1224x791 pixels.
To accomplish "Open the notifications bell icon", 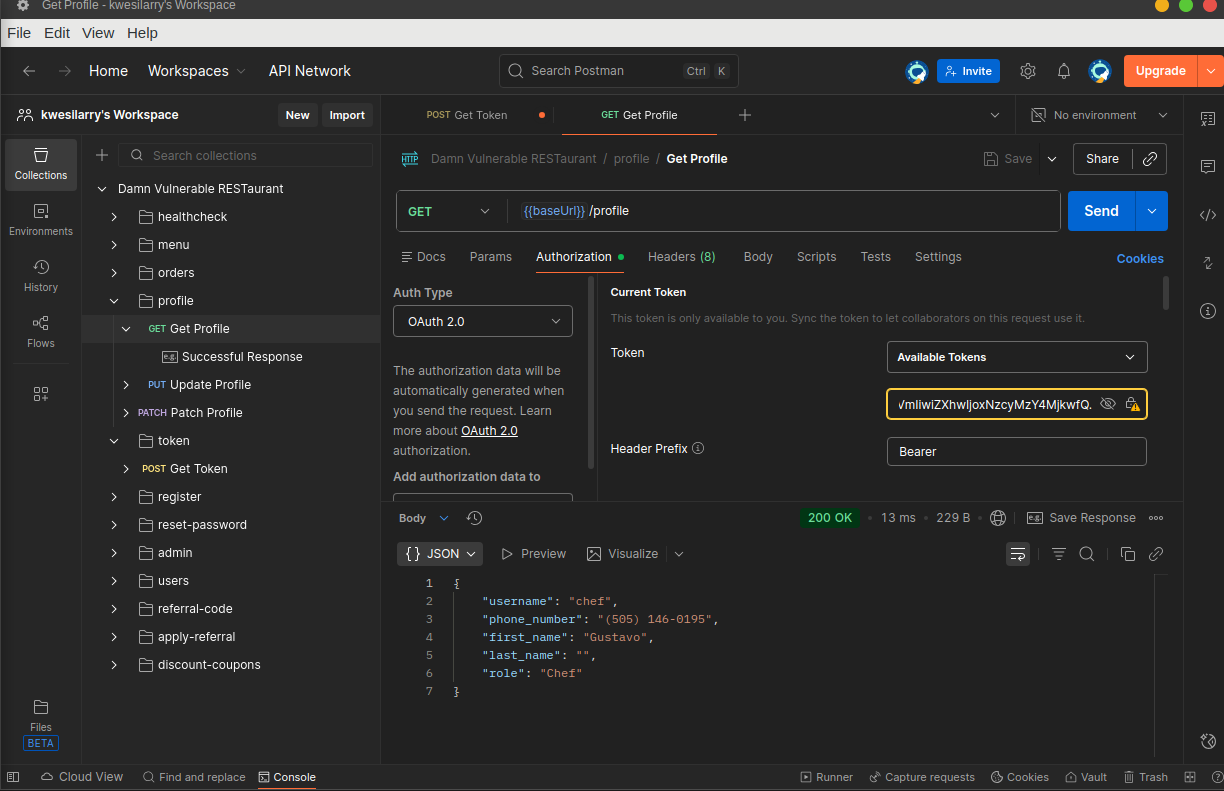I will [1064, 71].
